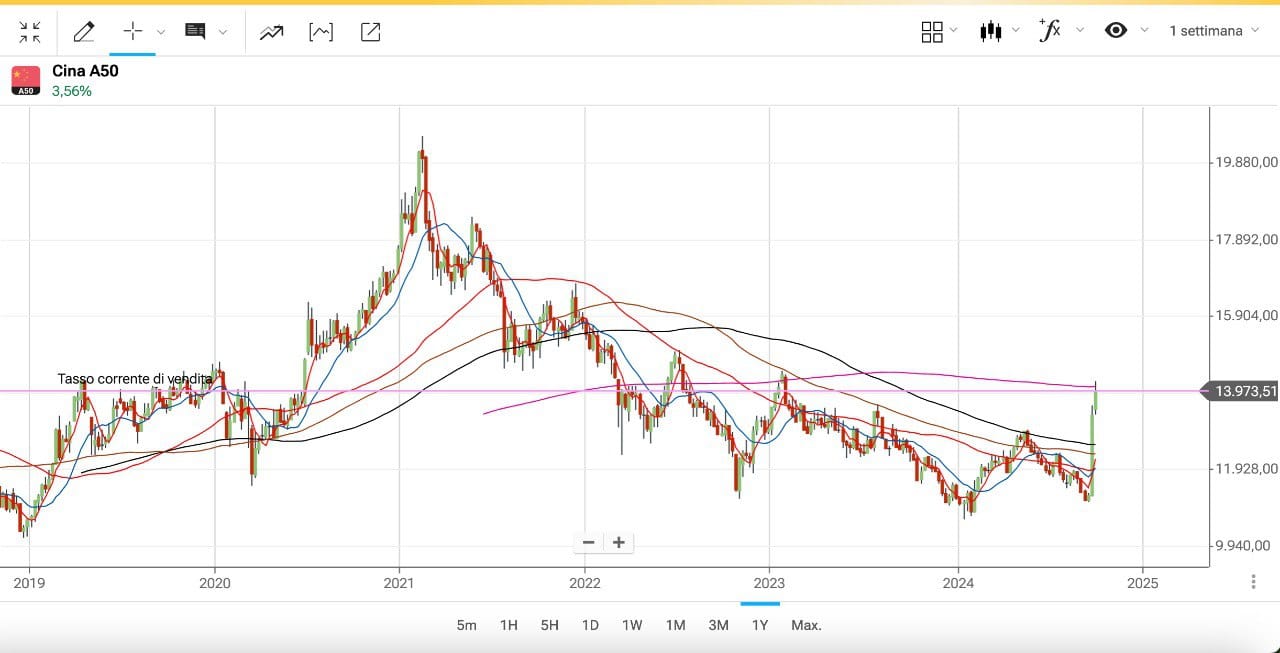This screenshot has height=653, width=1280.
Task: Click the bracketed chart pattern icon
Action: coord(321,32)
